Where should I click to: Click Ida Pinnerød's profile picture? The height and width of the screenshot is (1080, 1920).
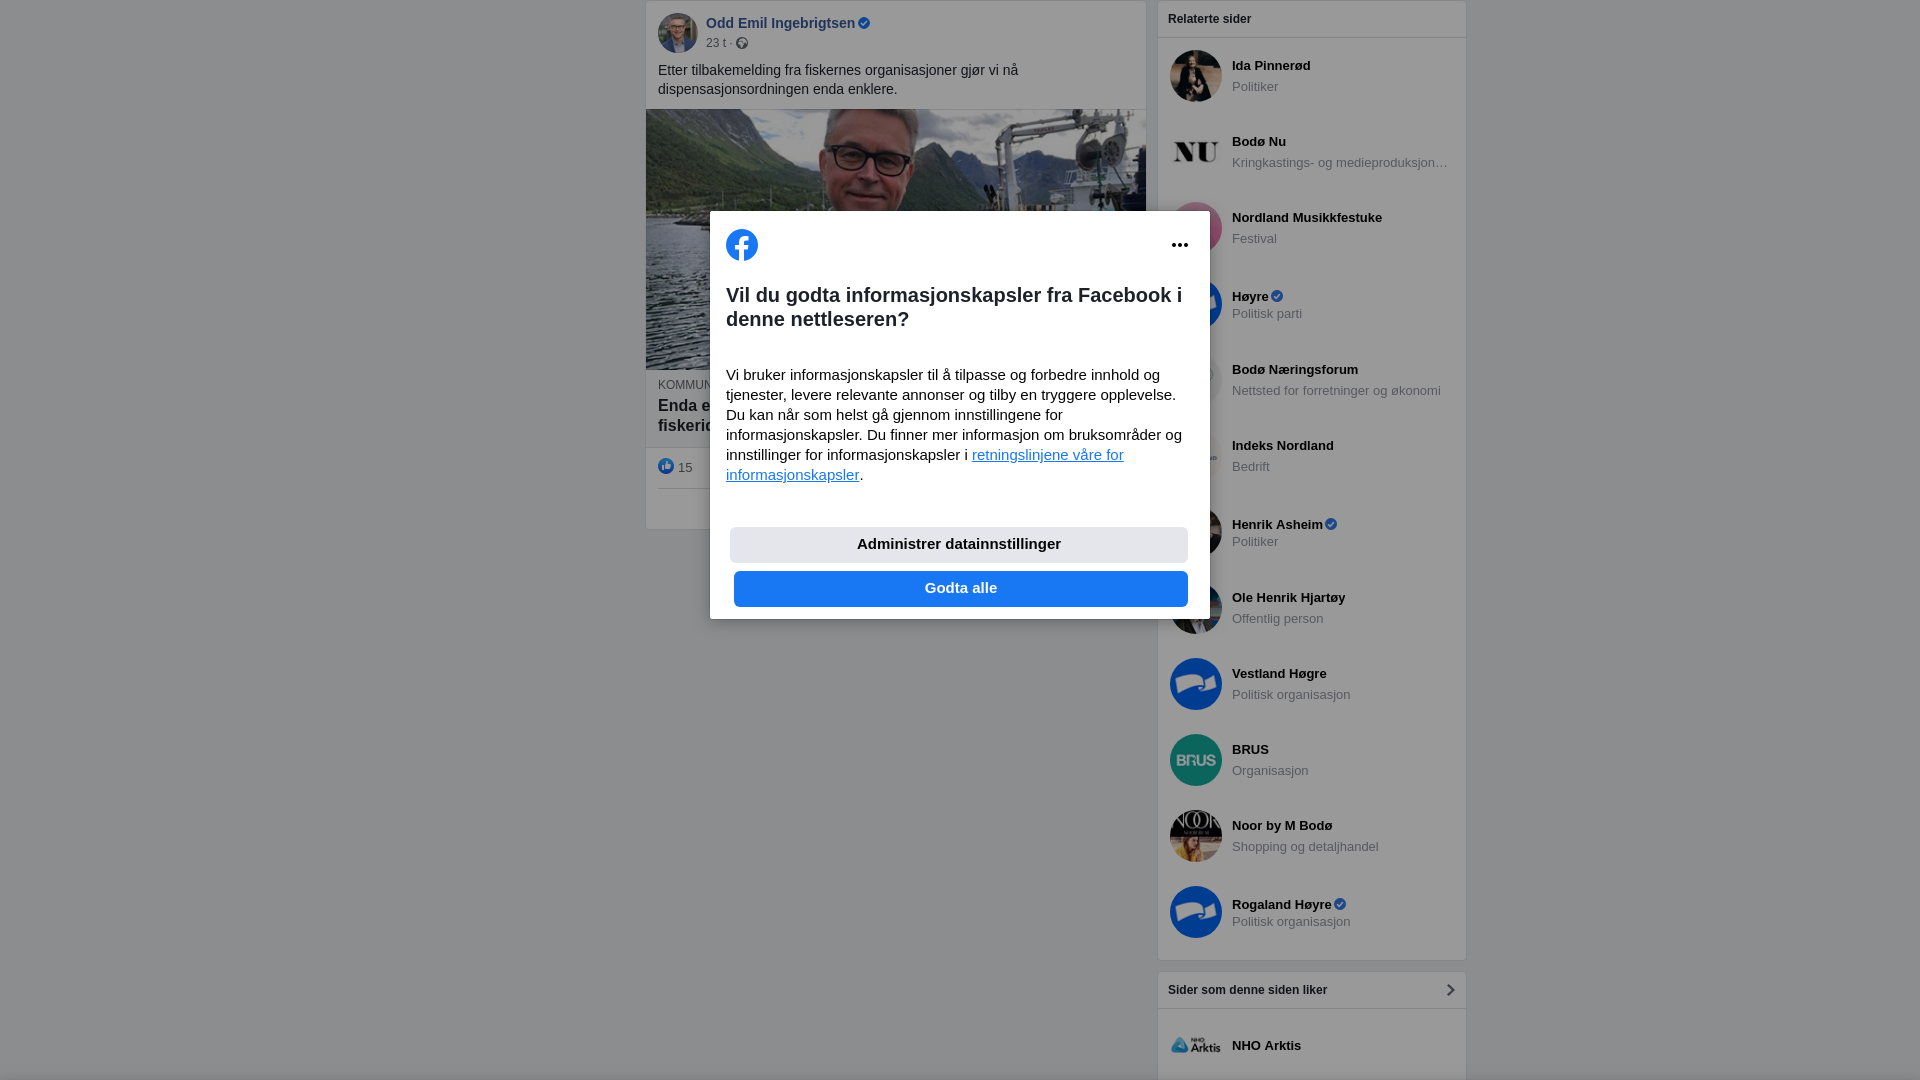coord(1196,76)
